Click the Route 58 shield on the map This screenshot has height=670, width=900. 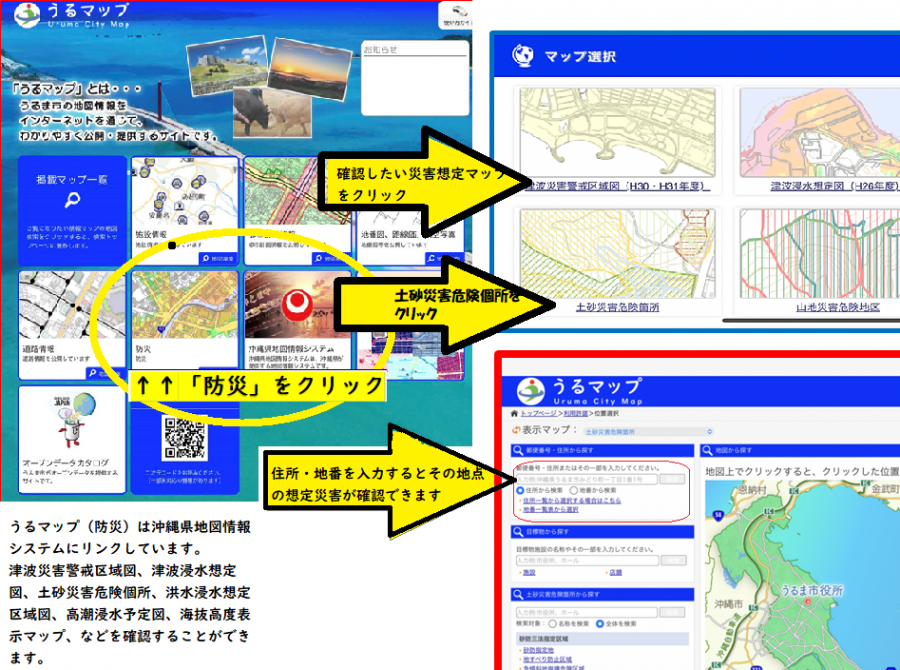click(x=718, y=515)
